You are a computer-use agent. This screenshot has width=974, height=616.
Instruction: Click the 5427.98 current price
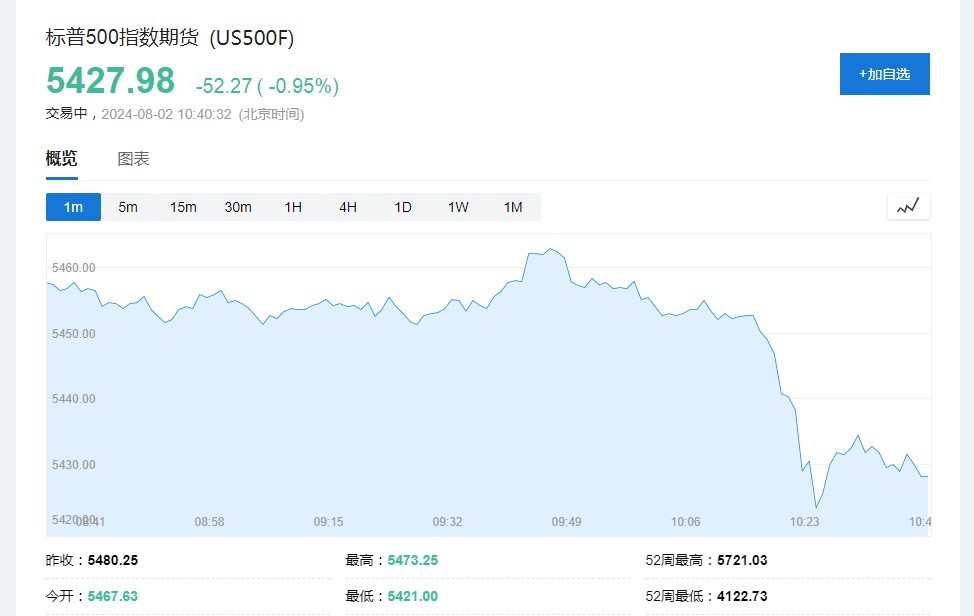[x=110, y=81]
